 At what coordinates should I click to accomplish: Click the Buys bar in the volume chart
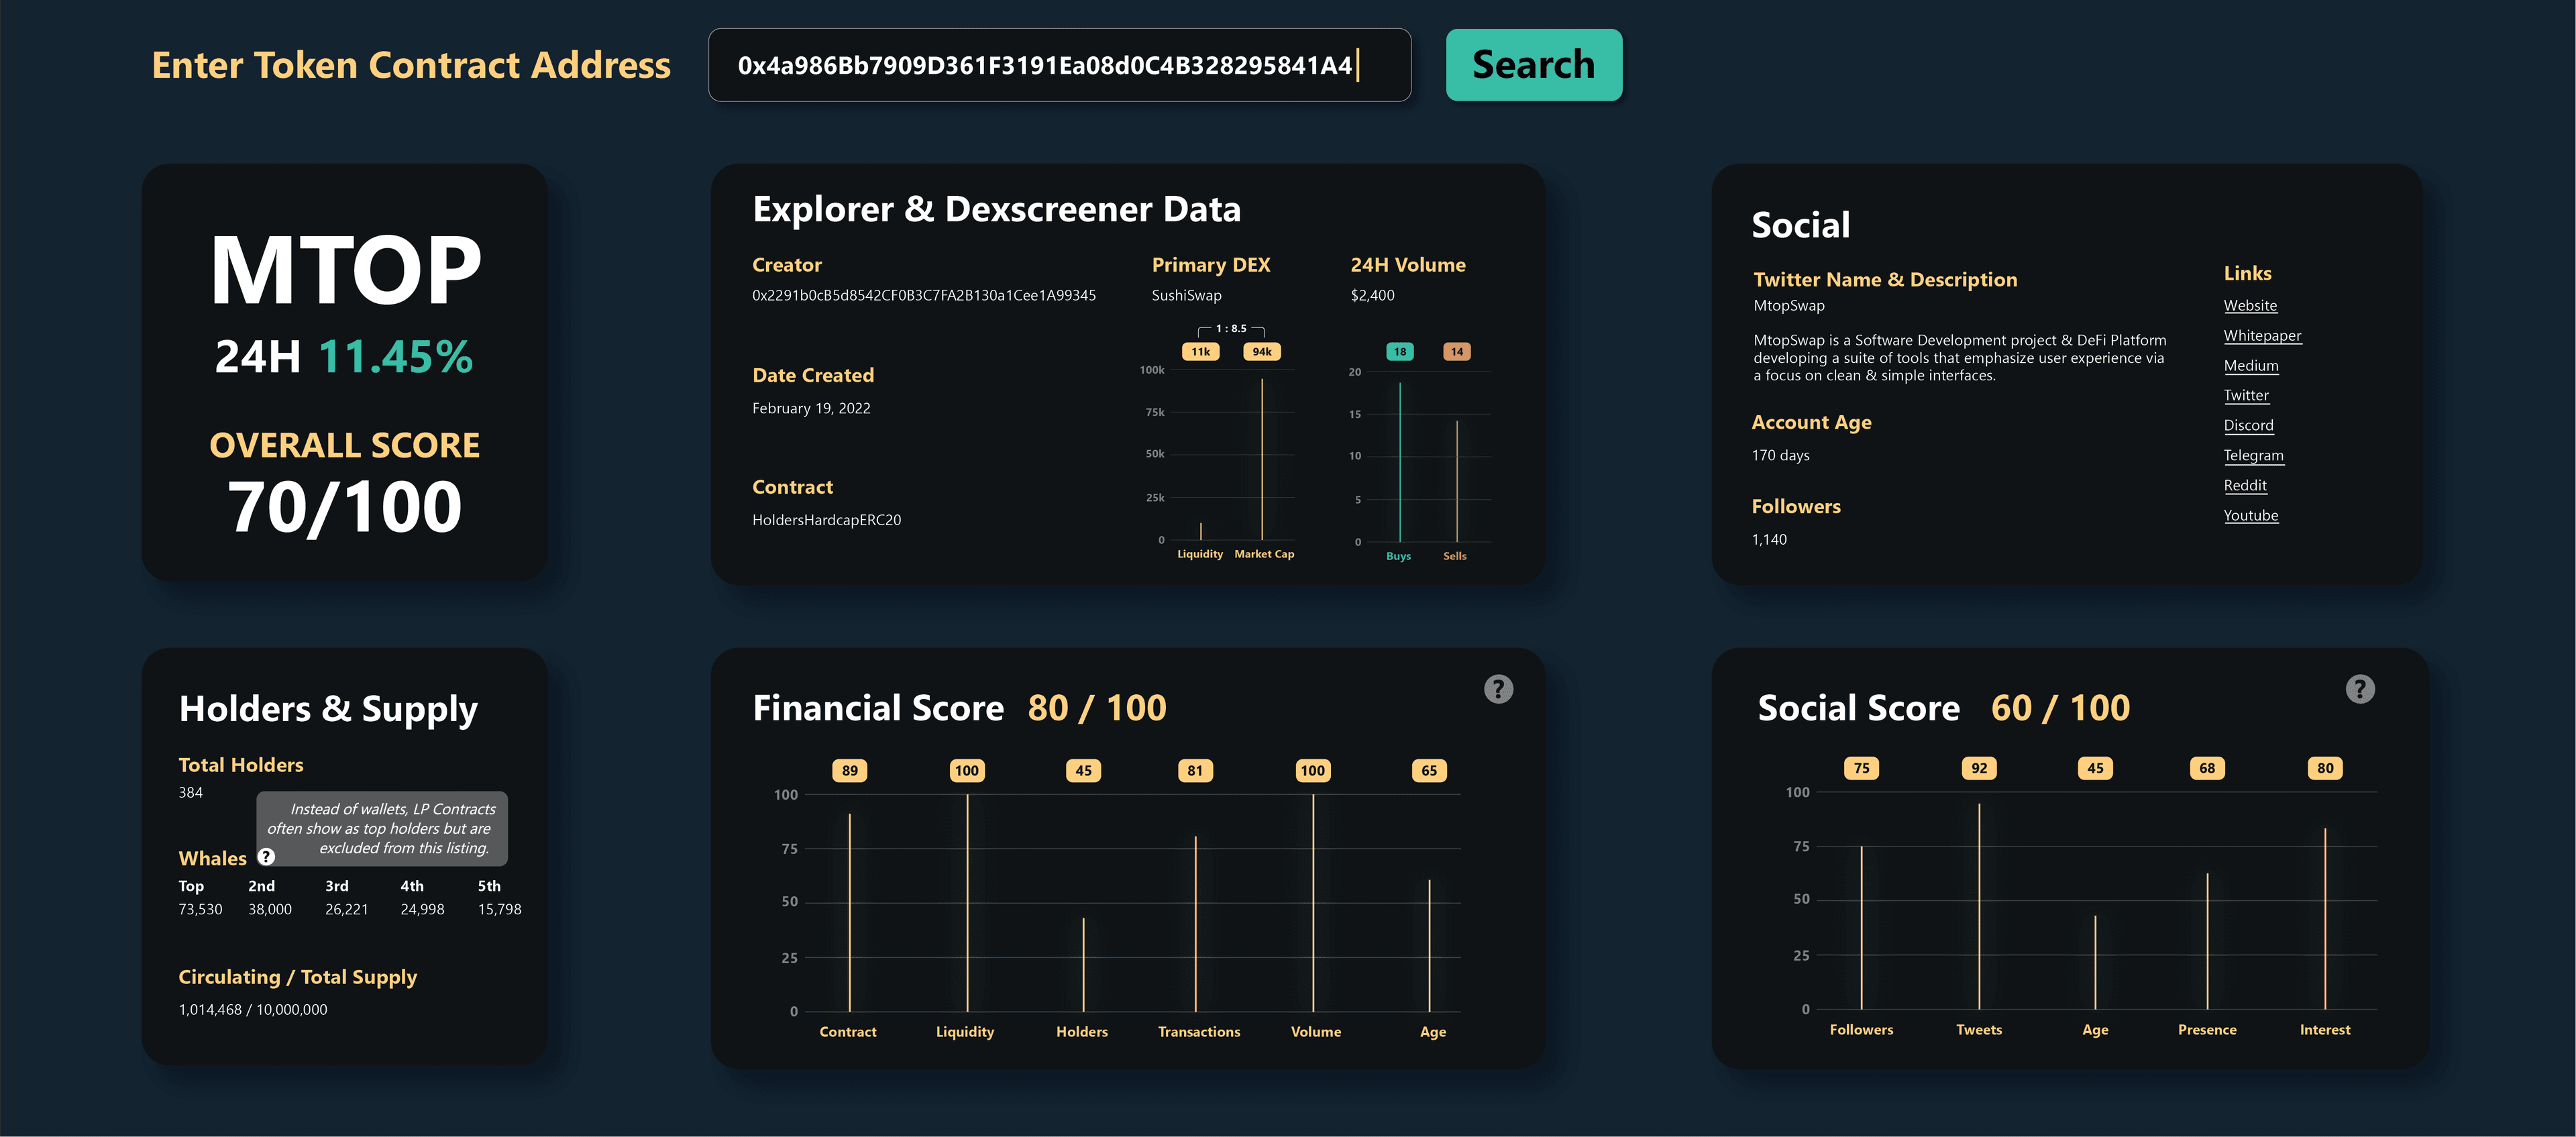click(x=1399, y=460)
